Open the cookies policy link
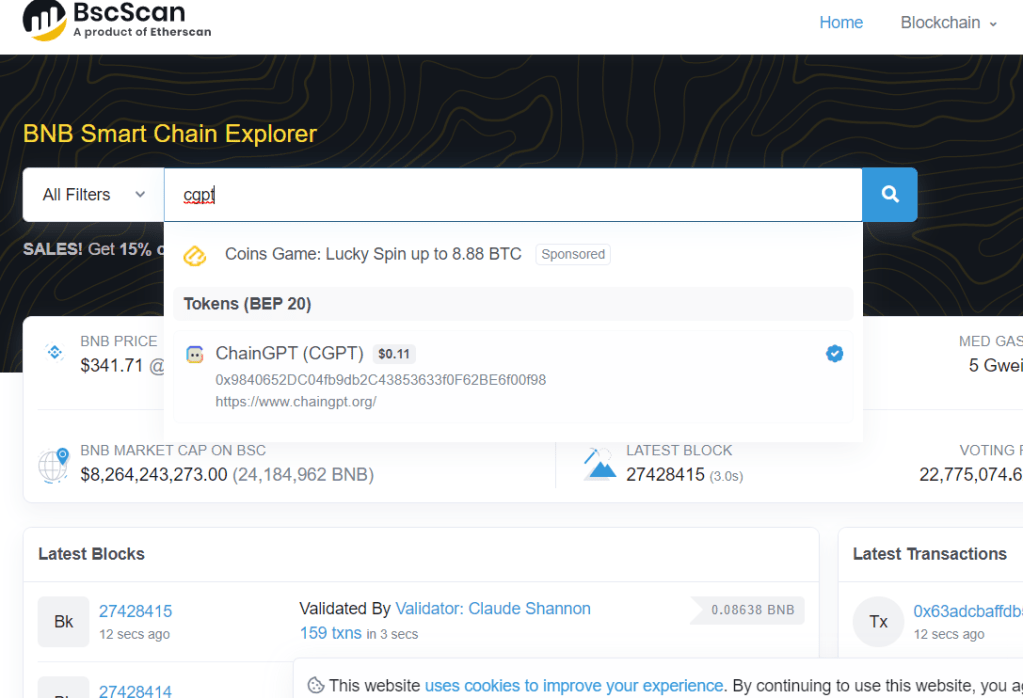The height and width of the screenshot is (698, 1023). coord(573,685)
